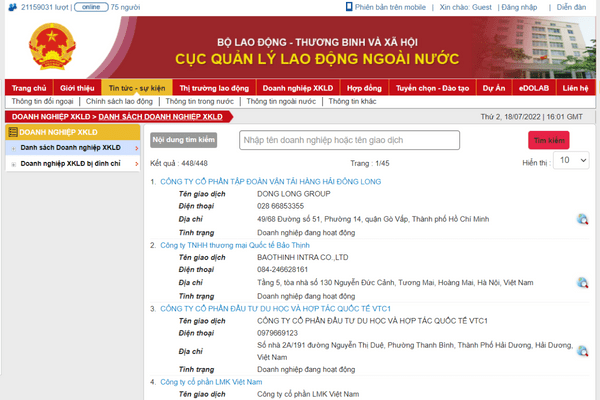Image resolution: width=600 pixels, height=400 pixels.
Task: Open Trang chủ menu item
Action: click(x=29, y=88)
